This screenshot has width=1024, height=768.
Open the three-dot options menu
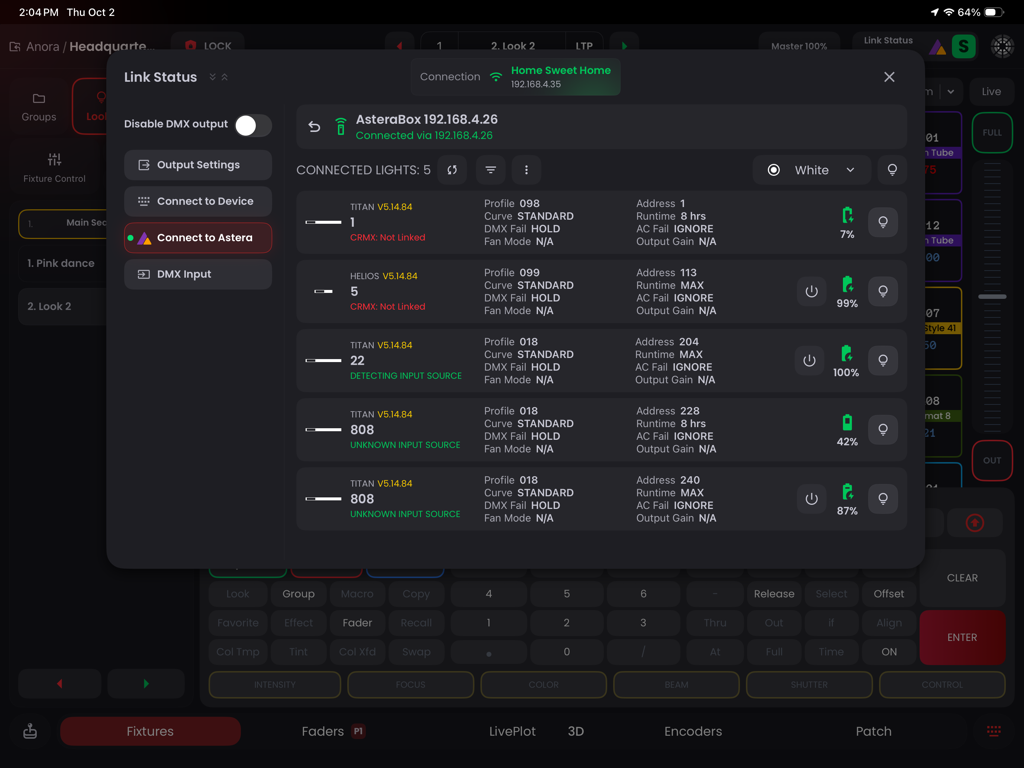(526, 170)
